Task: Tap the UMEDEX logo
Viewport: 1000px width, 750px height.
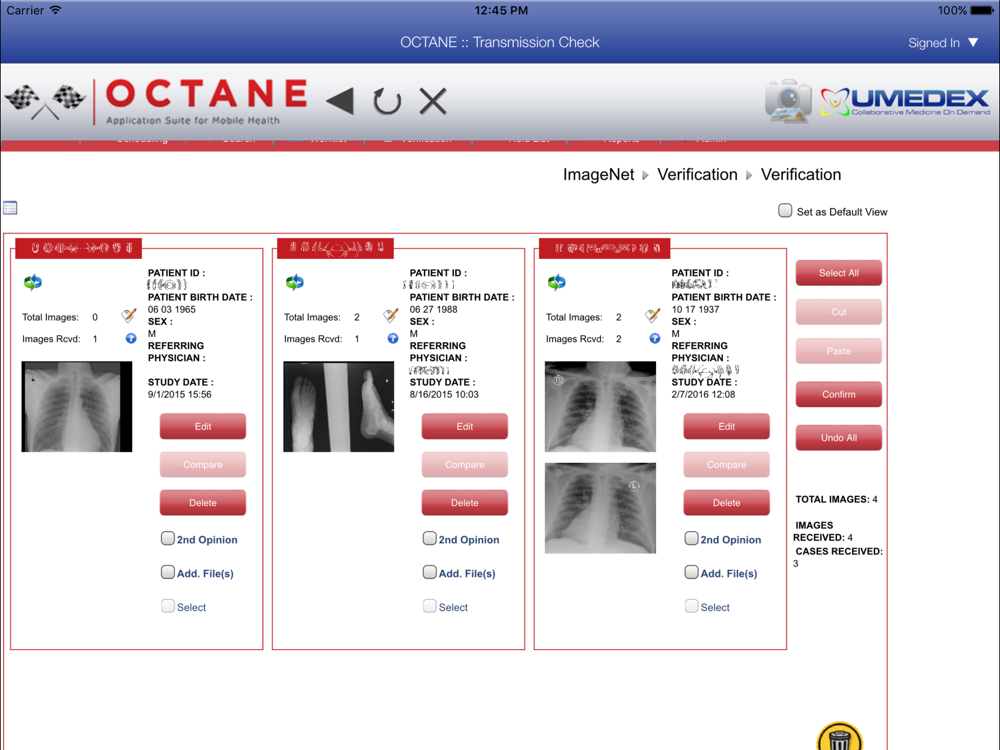Action: [x=905, y=101]
